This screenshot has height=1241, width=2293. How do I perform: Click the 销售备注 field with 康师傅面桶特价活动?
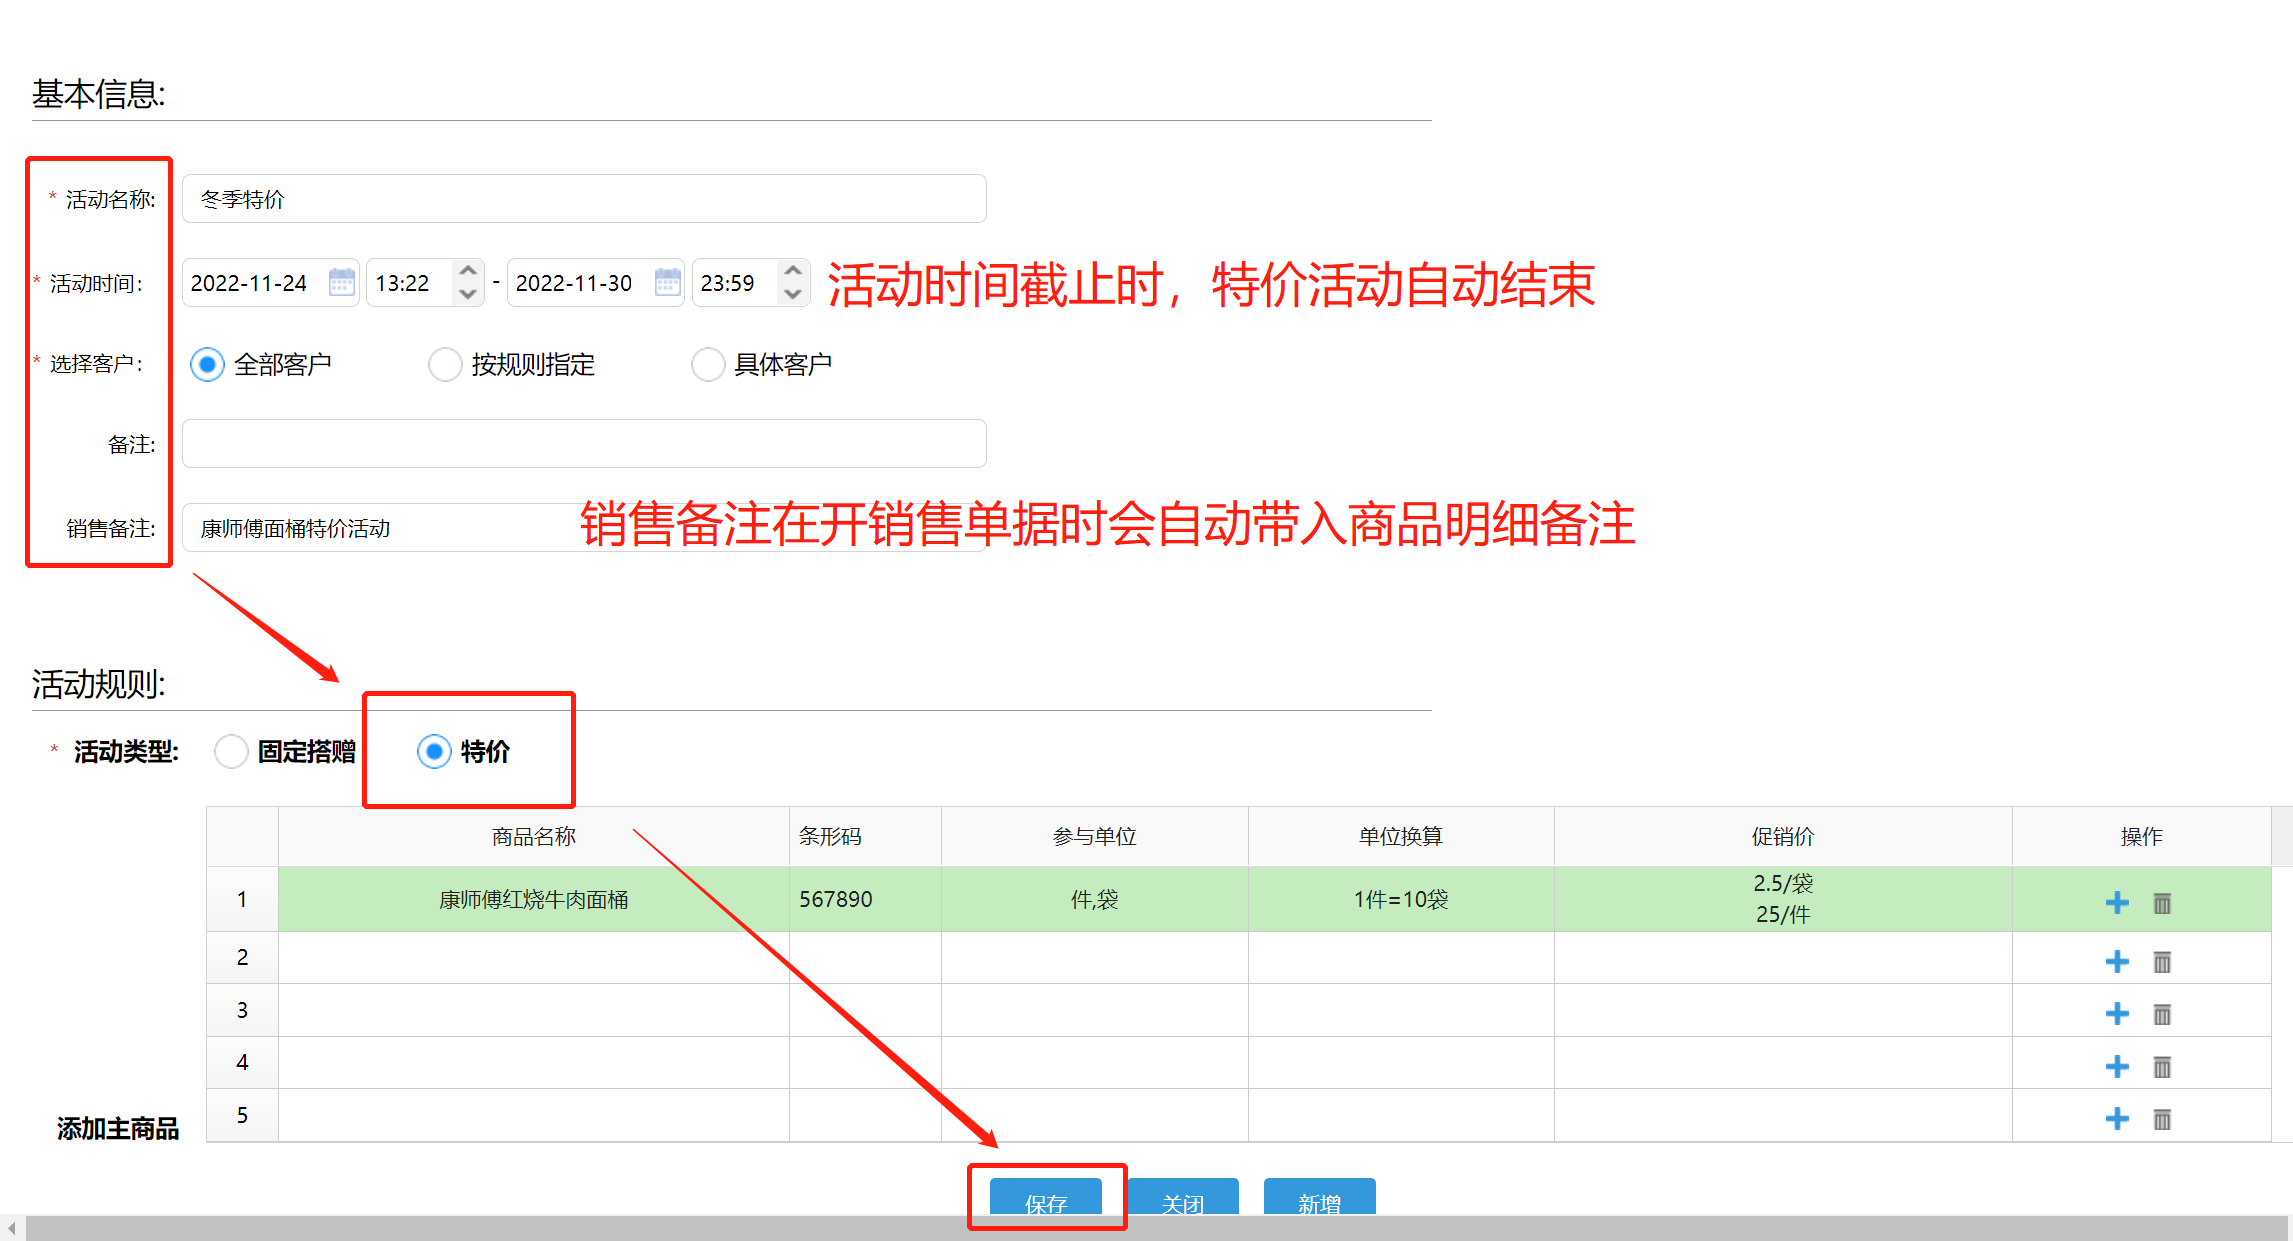tap(584, 528)
